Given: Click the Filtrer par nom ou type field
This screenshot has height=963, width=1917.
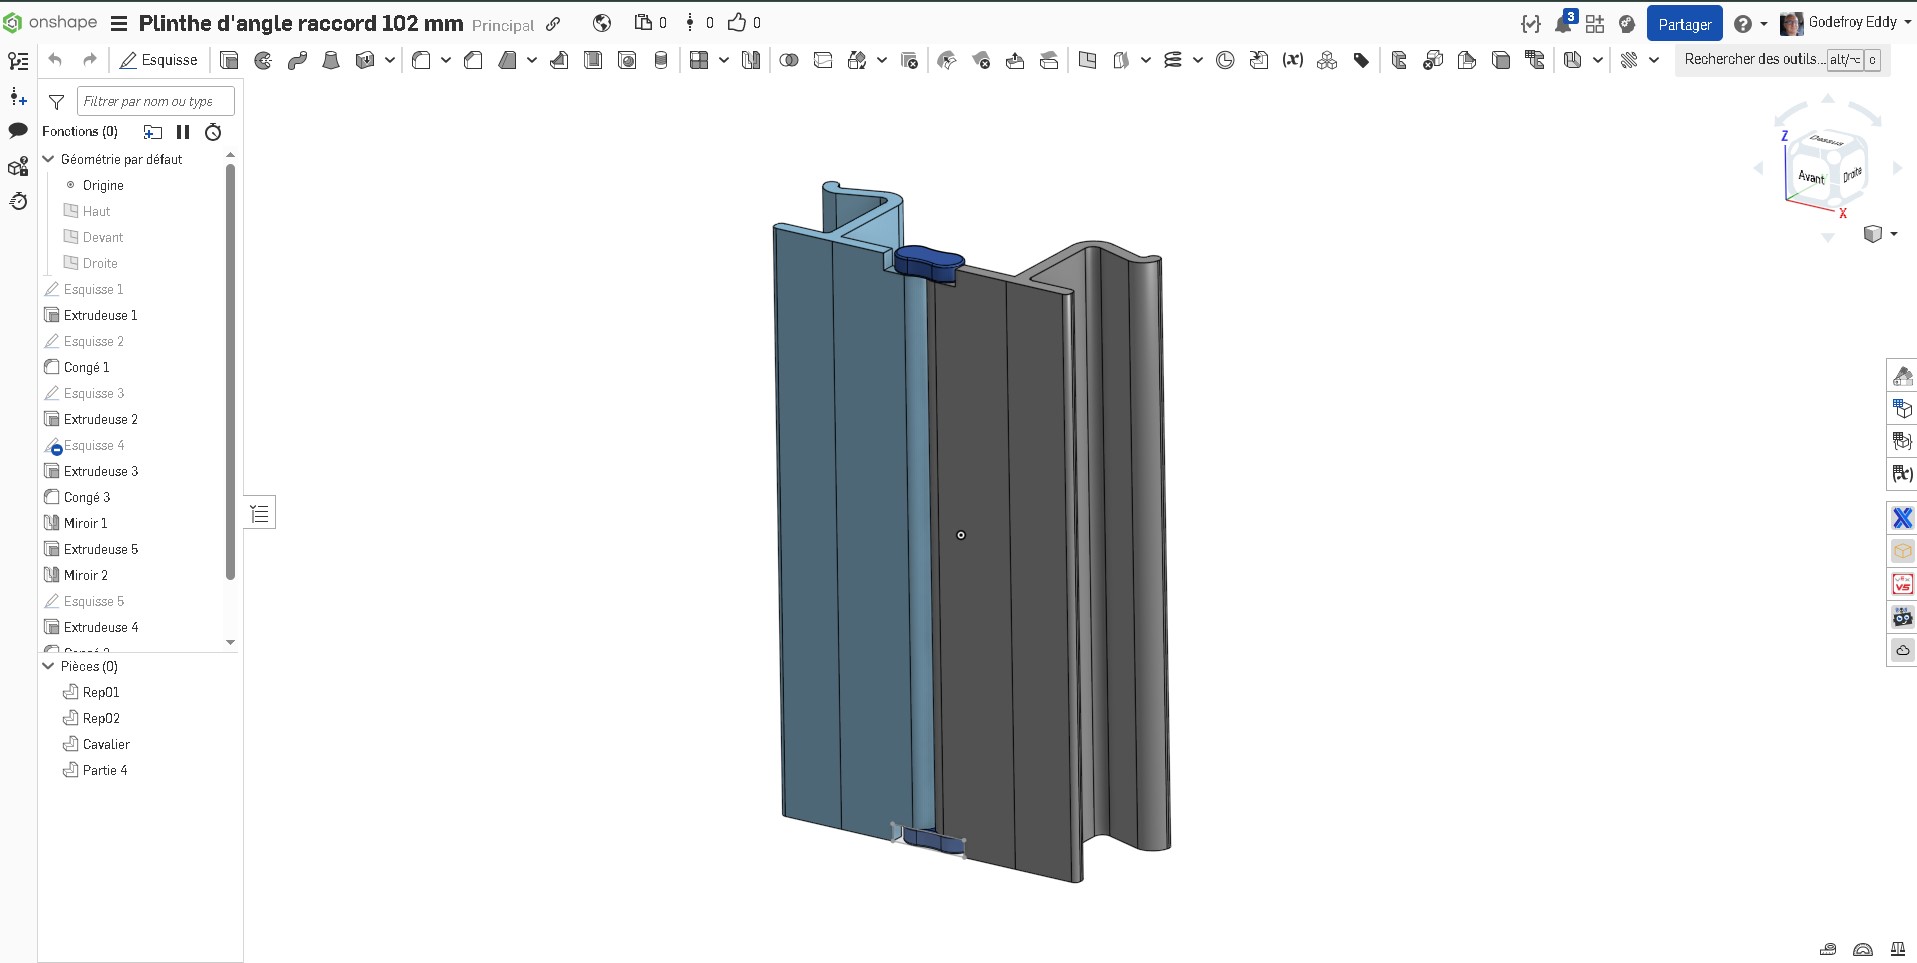Looking at the screenshot, I should [x=156, y=101].
